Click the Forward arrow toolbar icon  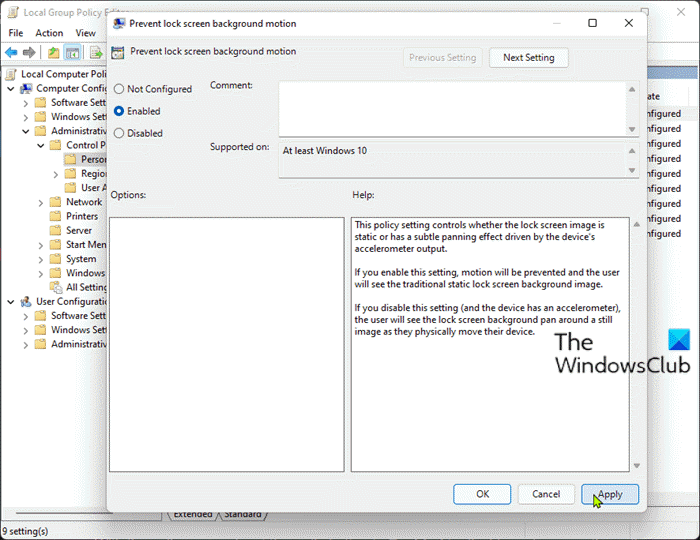[x=29, y=53]
